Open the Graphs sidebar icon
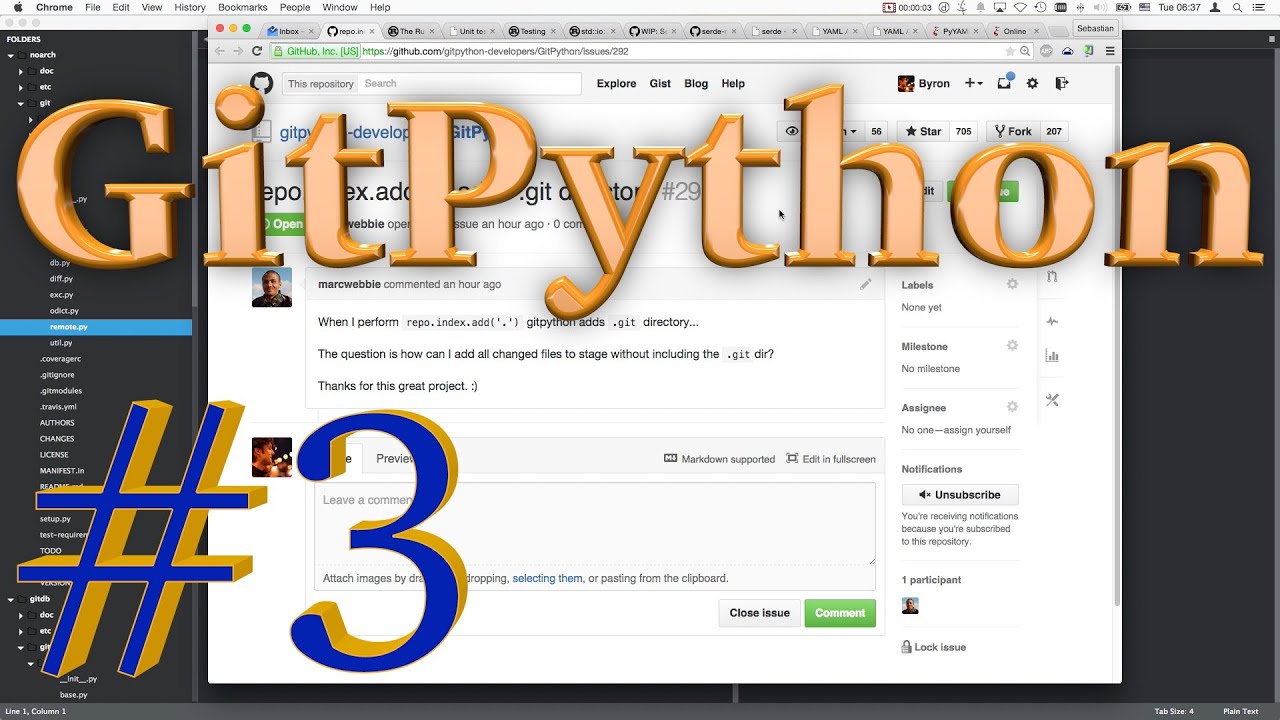Image resolution: width=1280 pixels, height=720 pixels. pyautogui.click(x=1052, y=355)
